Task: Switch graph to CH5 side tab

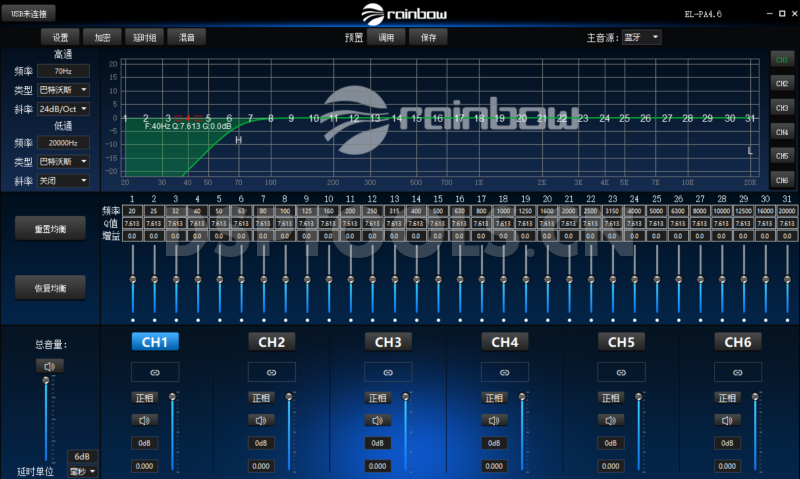Action: coord(782,156)
